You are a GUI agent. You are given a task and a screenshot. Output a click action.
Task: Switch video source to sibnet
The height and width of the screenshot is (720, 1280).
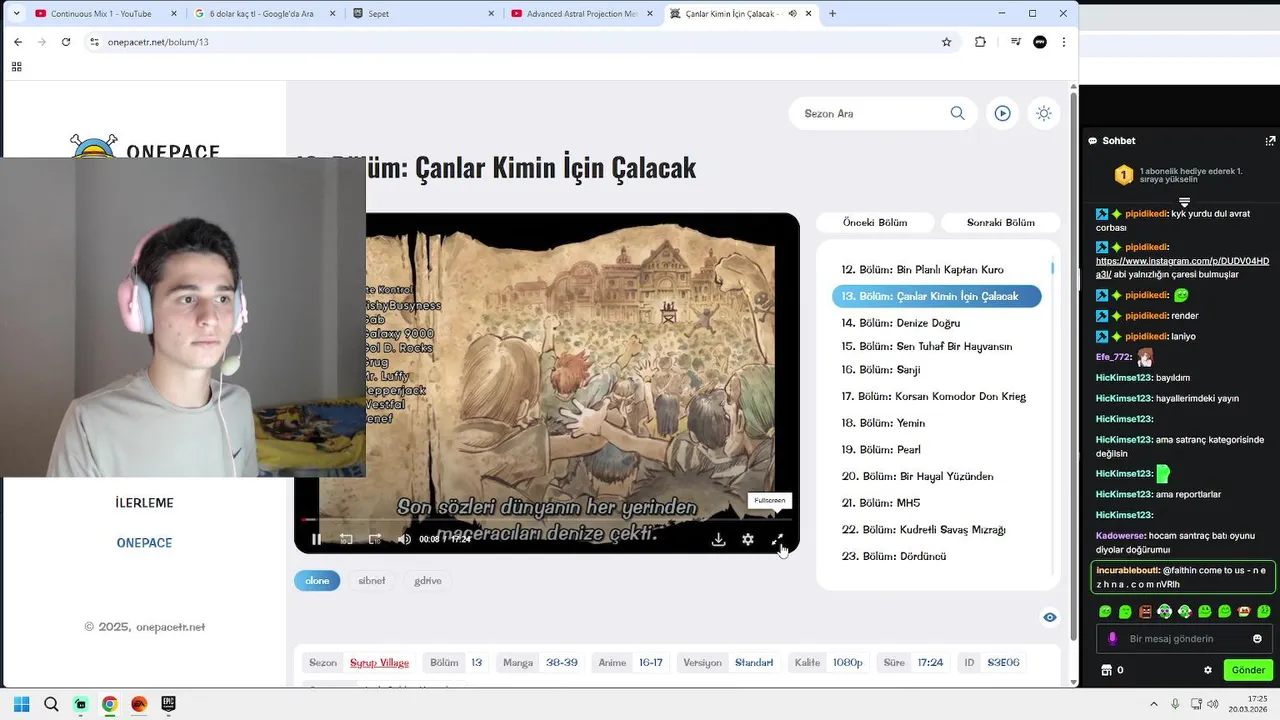point(372,580)
